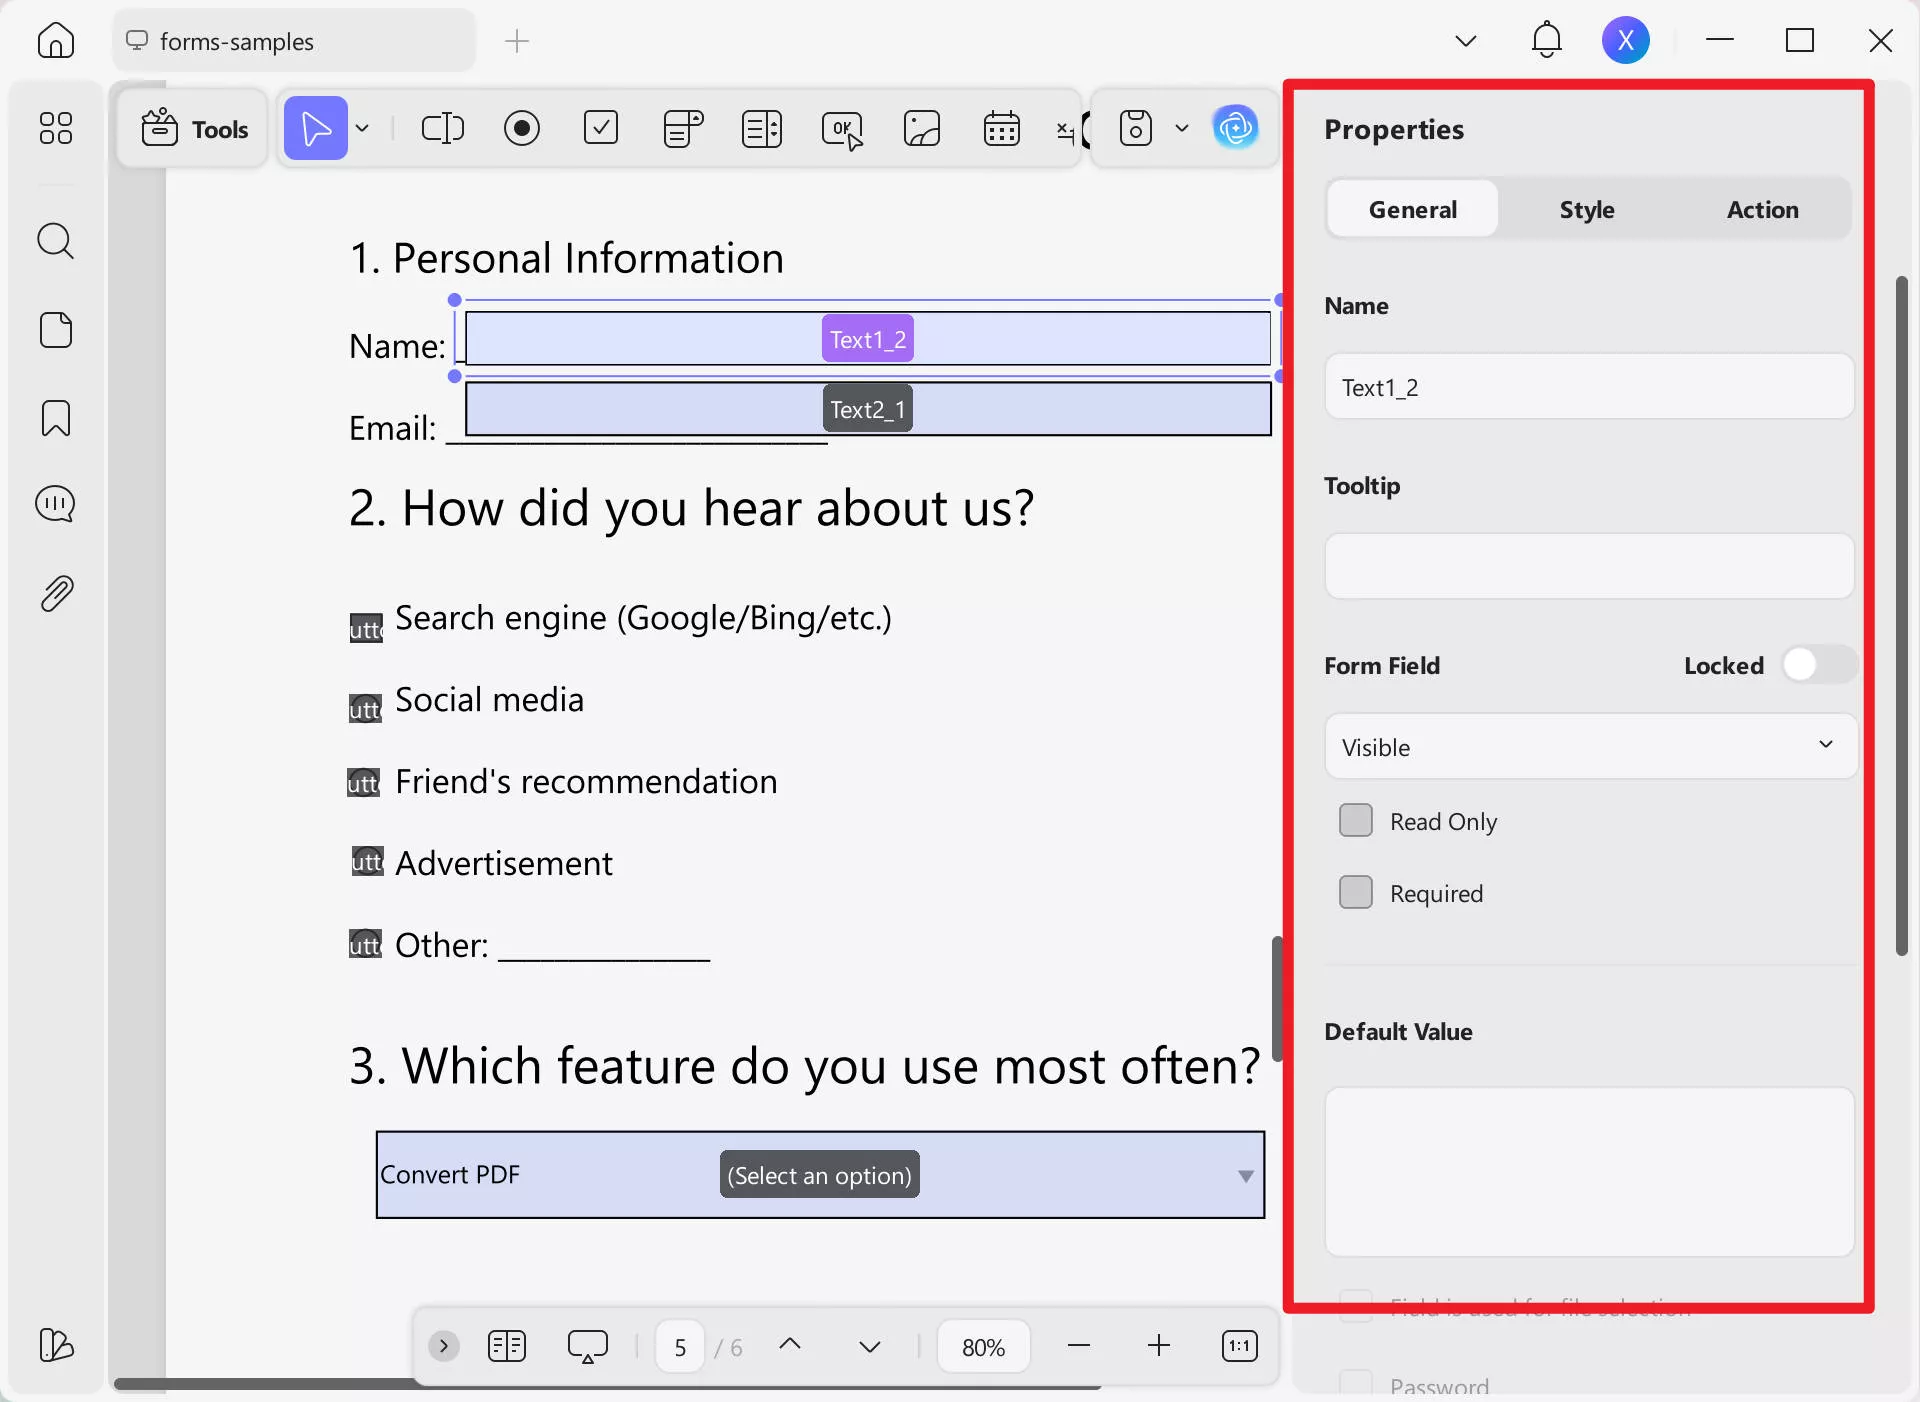Open the Visible form field dropdown
Screen dimensions: 1920x1402
tap(1588, 746)
